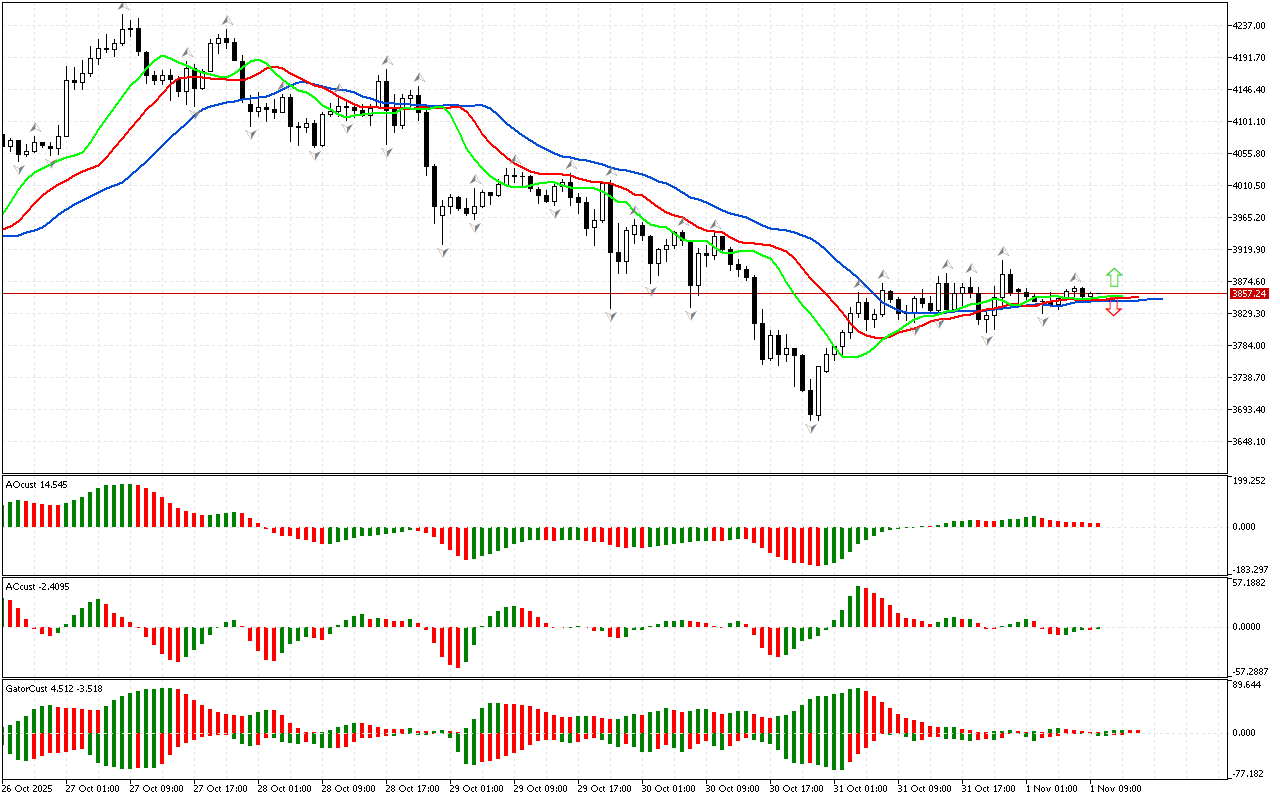Click the tallest green ACcust histogram bar
The height and width of the screenshot is (800, 1280).
click(x=858, y=606)
